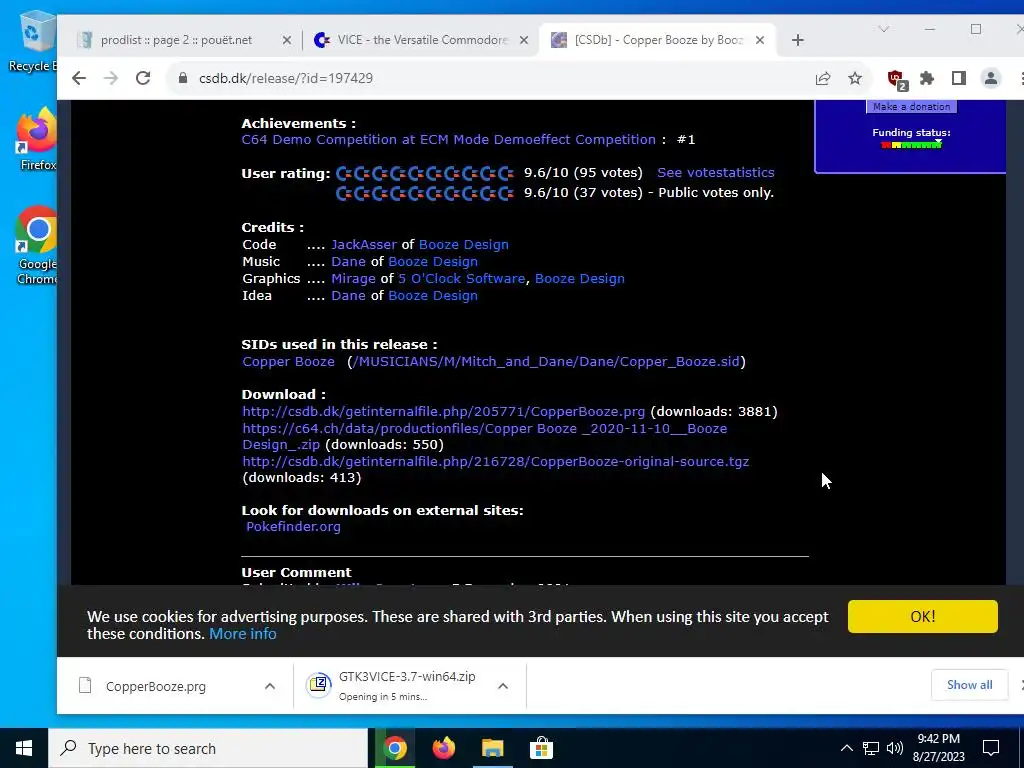Click the browser back arrow
The image size is (1024, 768).
(x=79, y=78)
